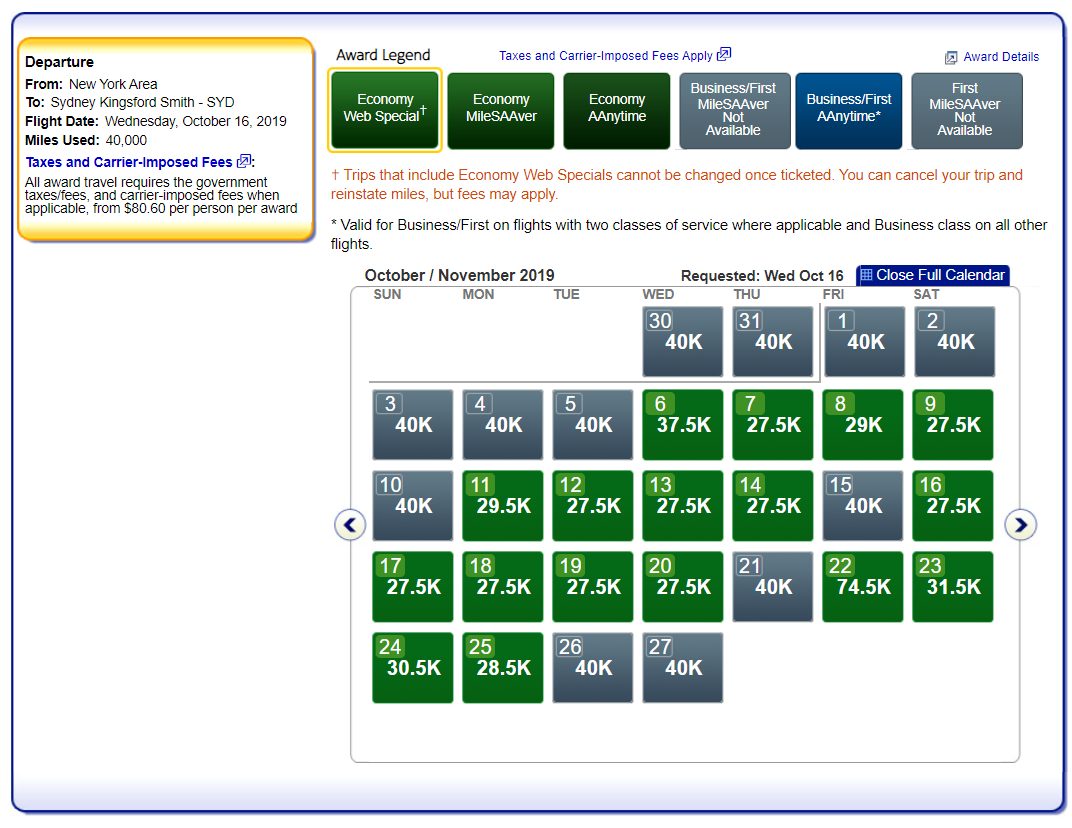Select Business/First AAnytime award type
The width and height of the screenshot is (1072, 828).
point(848,109)
